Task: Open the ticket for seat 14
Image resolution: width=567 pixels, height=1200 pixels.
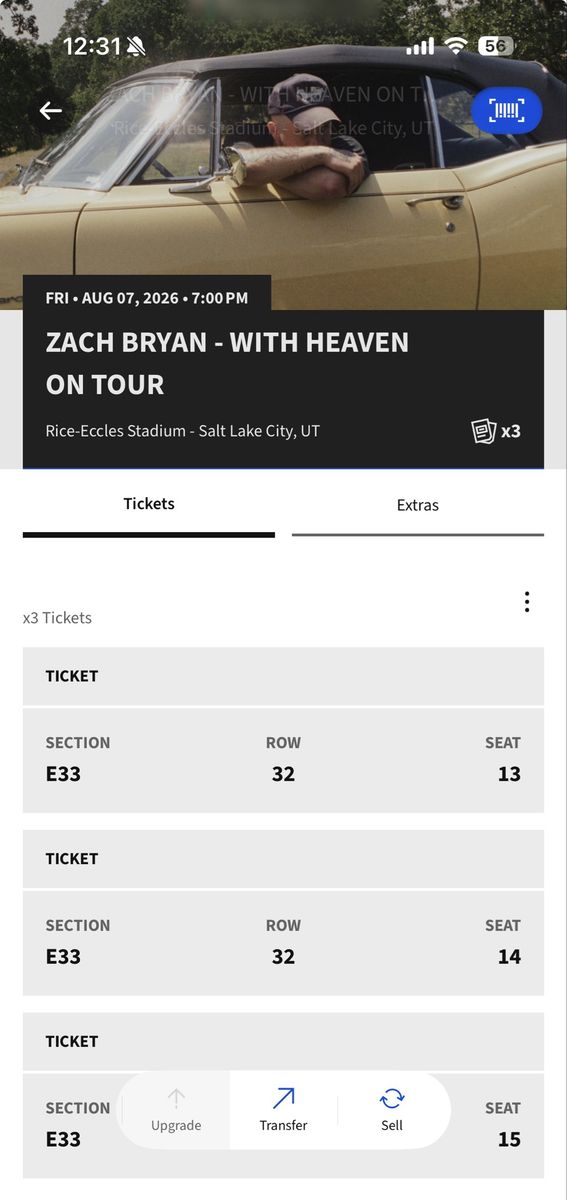Action: (x=283, y=942)
